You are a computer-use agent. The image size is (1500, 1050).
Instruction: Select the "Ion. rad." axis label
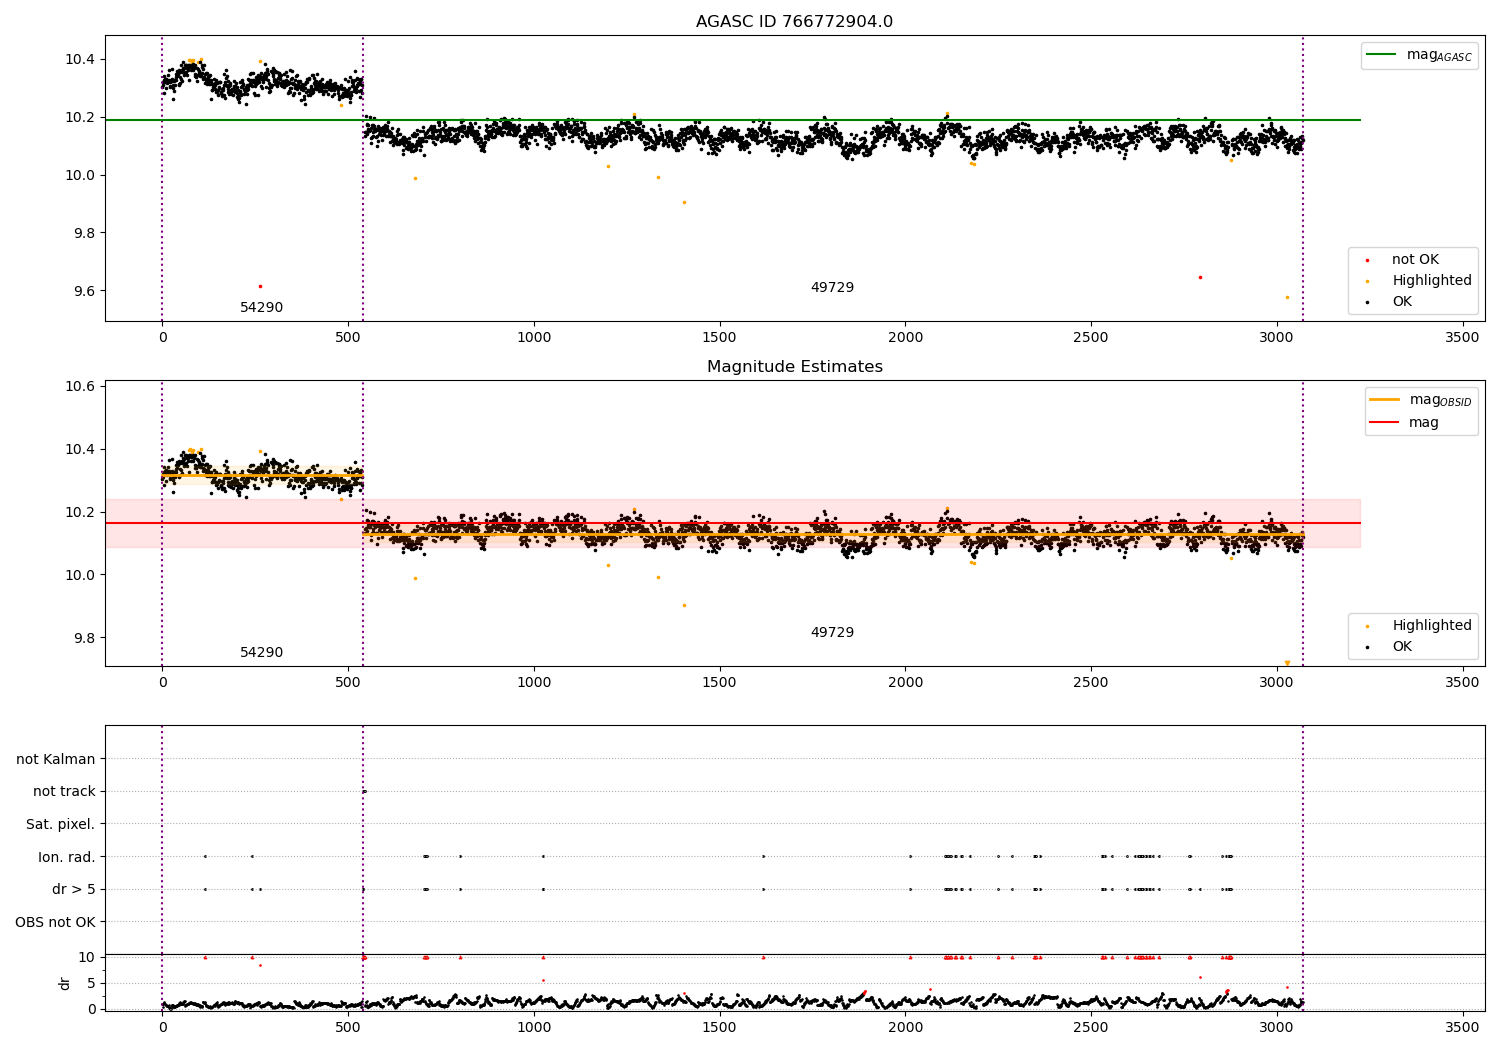pyautogui.click(x=67, y=857)
